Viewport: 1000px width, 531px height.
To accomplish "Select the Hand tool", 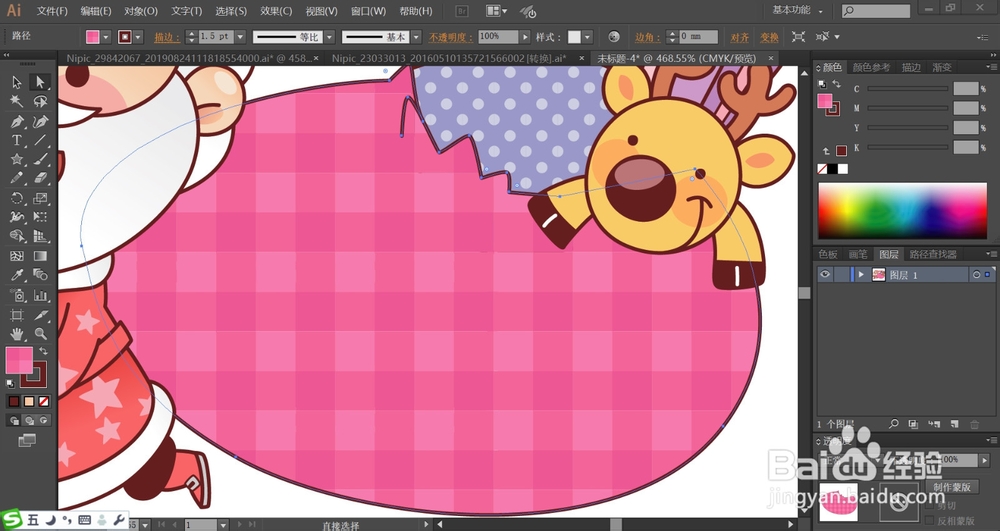I will pos(17,334).
